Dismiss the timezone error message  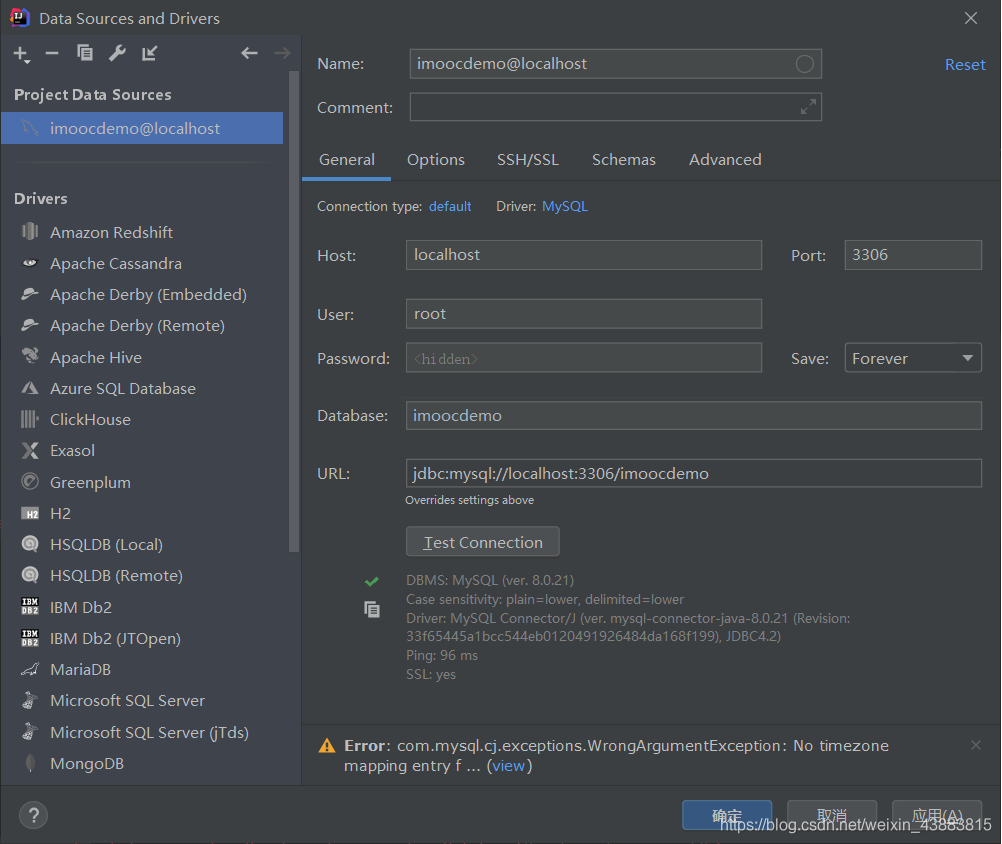pos(976,745)
